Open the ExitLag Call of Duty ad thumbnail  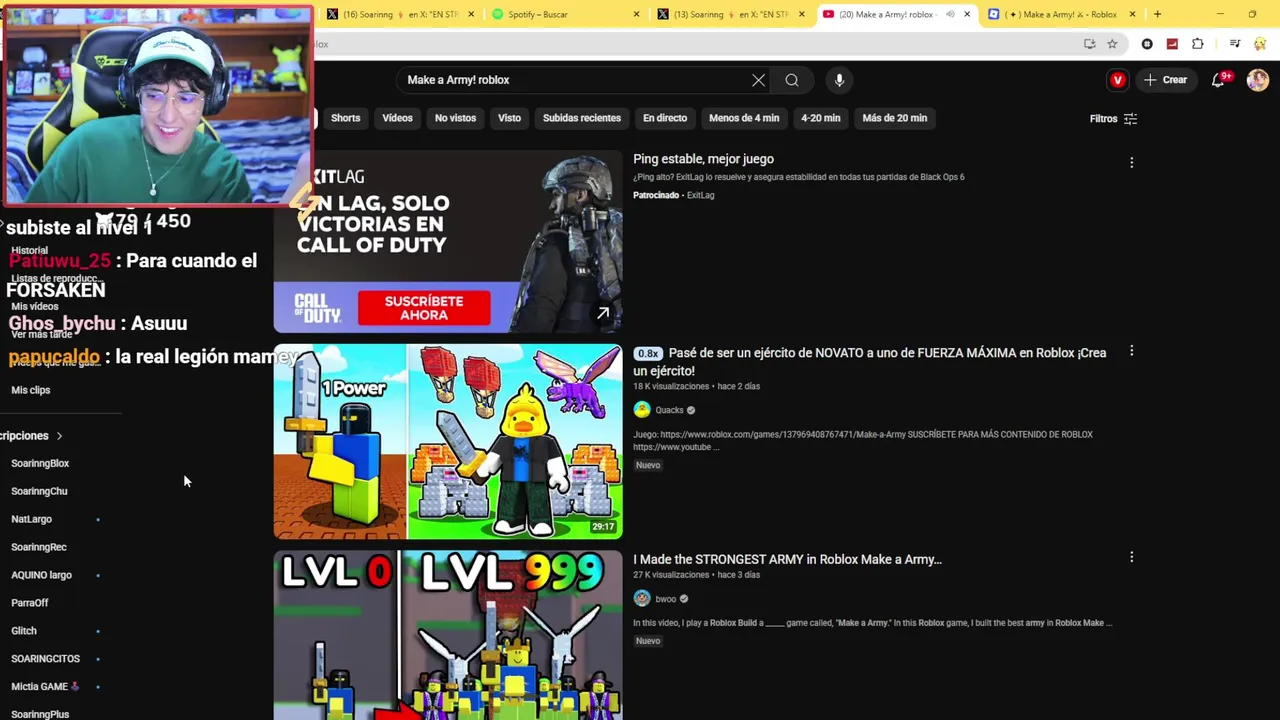(448, 241)
